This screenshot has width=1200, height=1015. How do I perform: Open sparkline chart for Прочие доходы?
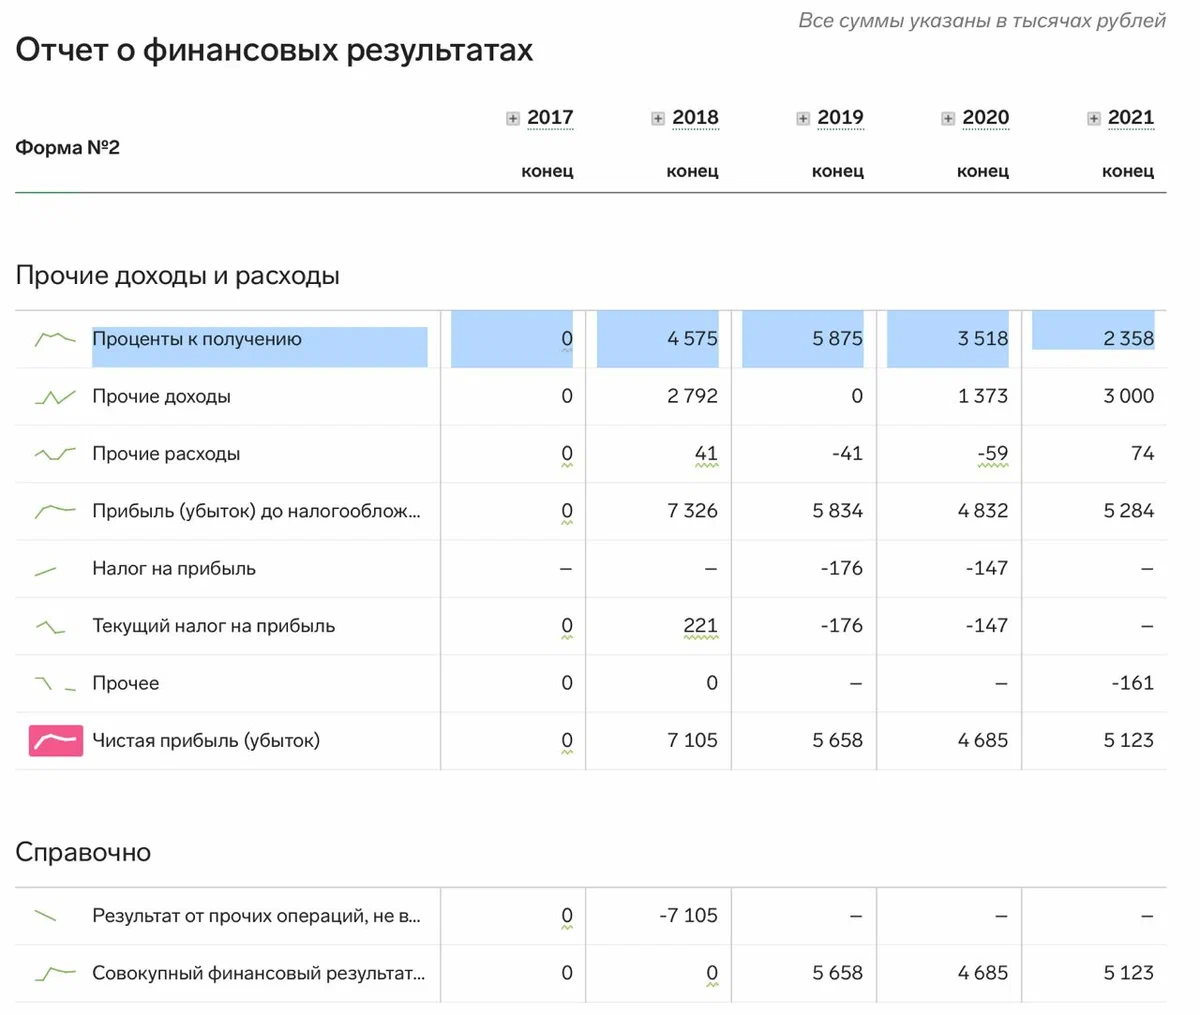(x=55, y=397)
